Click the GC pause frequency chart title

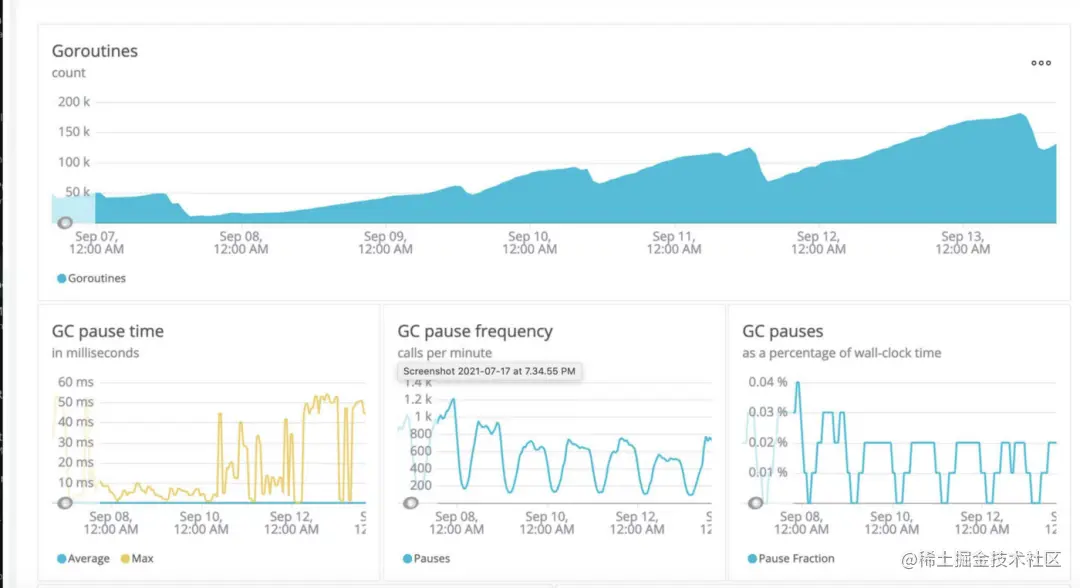(475, 331)
